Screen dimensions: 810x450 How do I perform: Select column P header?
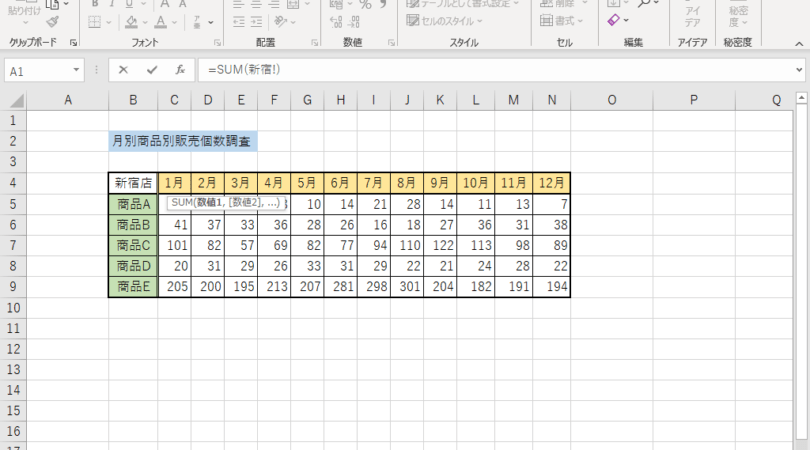click(694, 100)
